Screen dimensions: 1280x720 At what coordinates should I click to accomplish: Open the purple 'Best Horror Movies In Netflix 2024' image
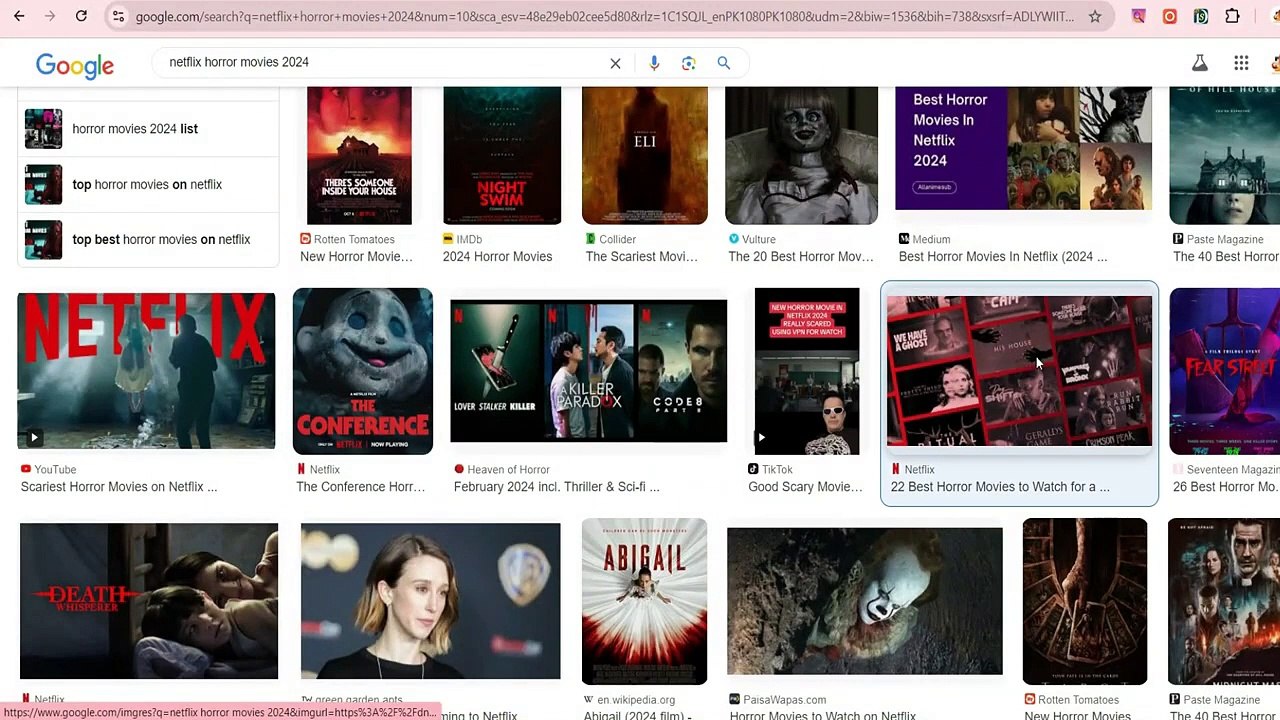(1023, 148)
